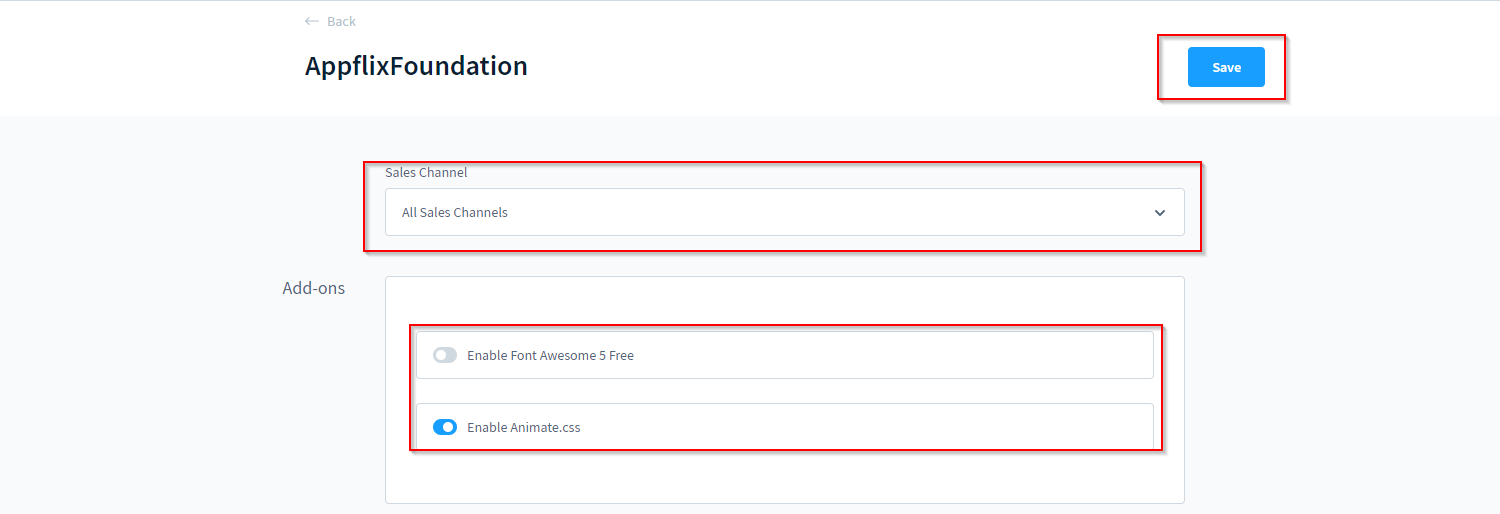Click the blank bottom area of the Add-ons card

(x=784, y=478)
